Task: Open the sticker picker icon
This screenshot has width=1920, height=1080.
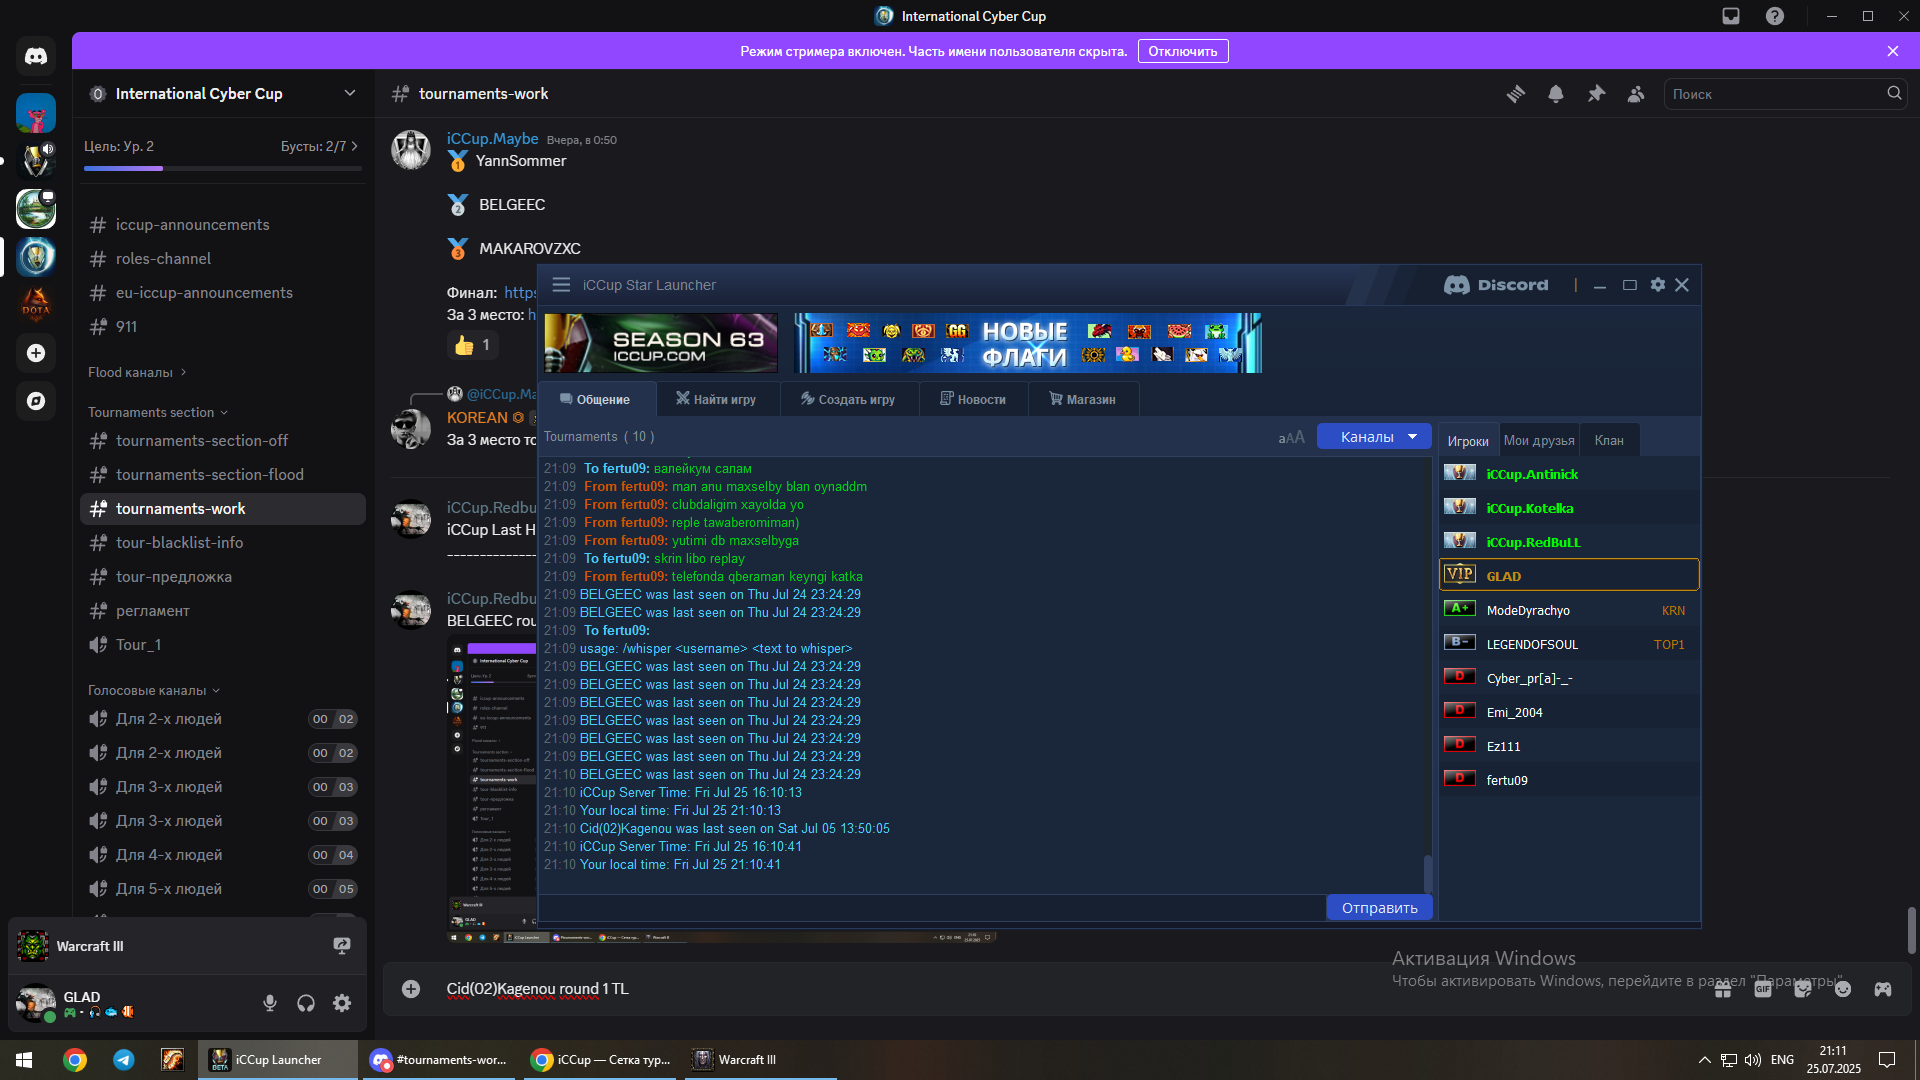Action: pyautogui.click(x=1803, y=989)
